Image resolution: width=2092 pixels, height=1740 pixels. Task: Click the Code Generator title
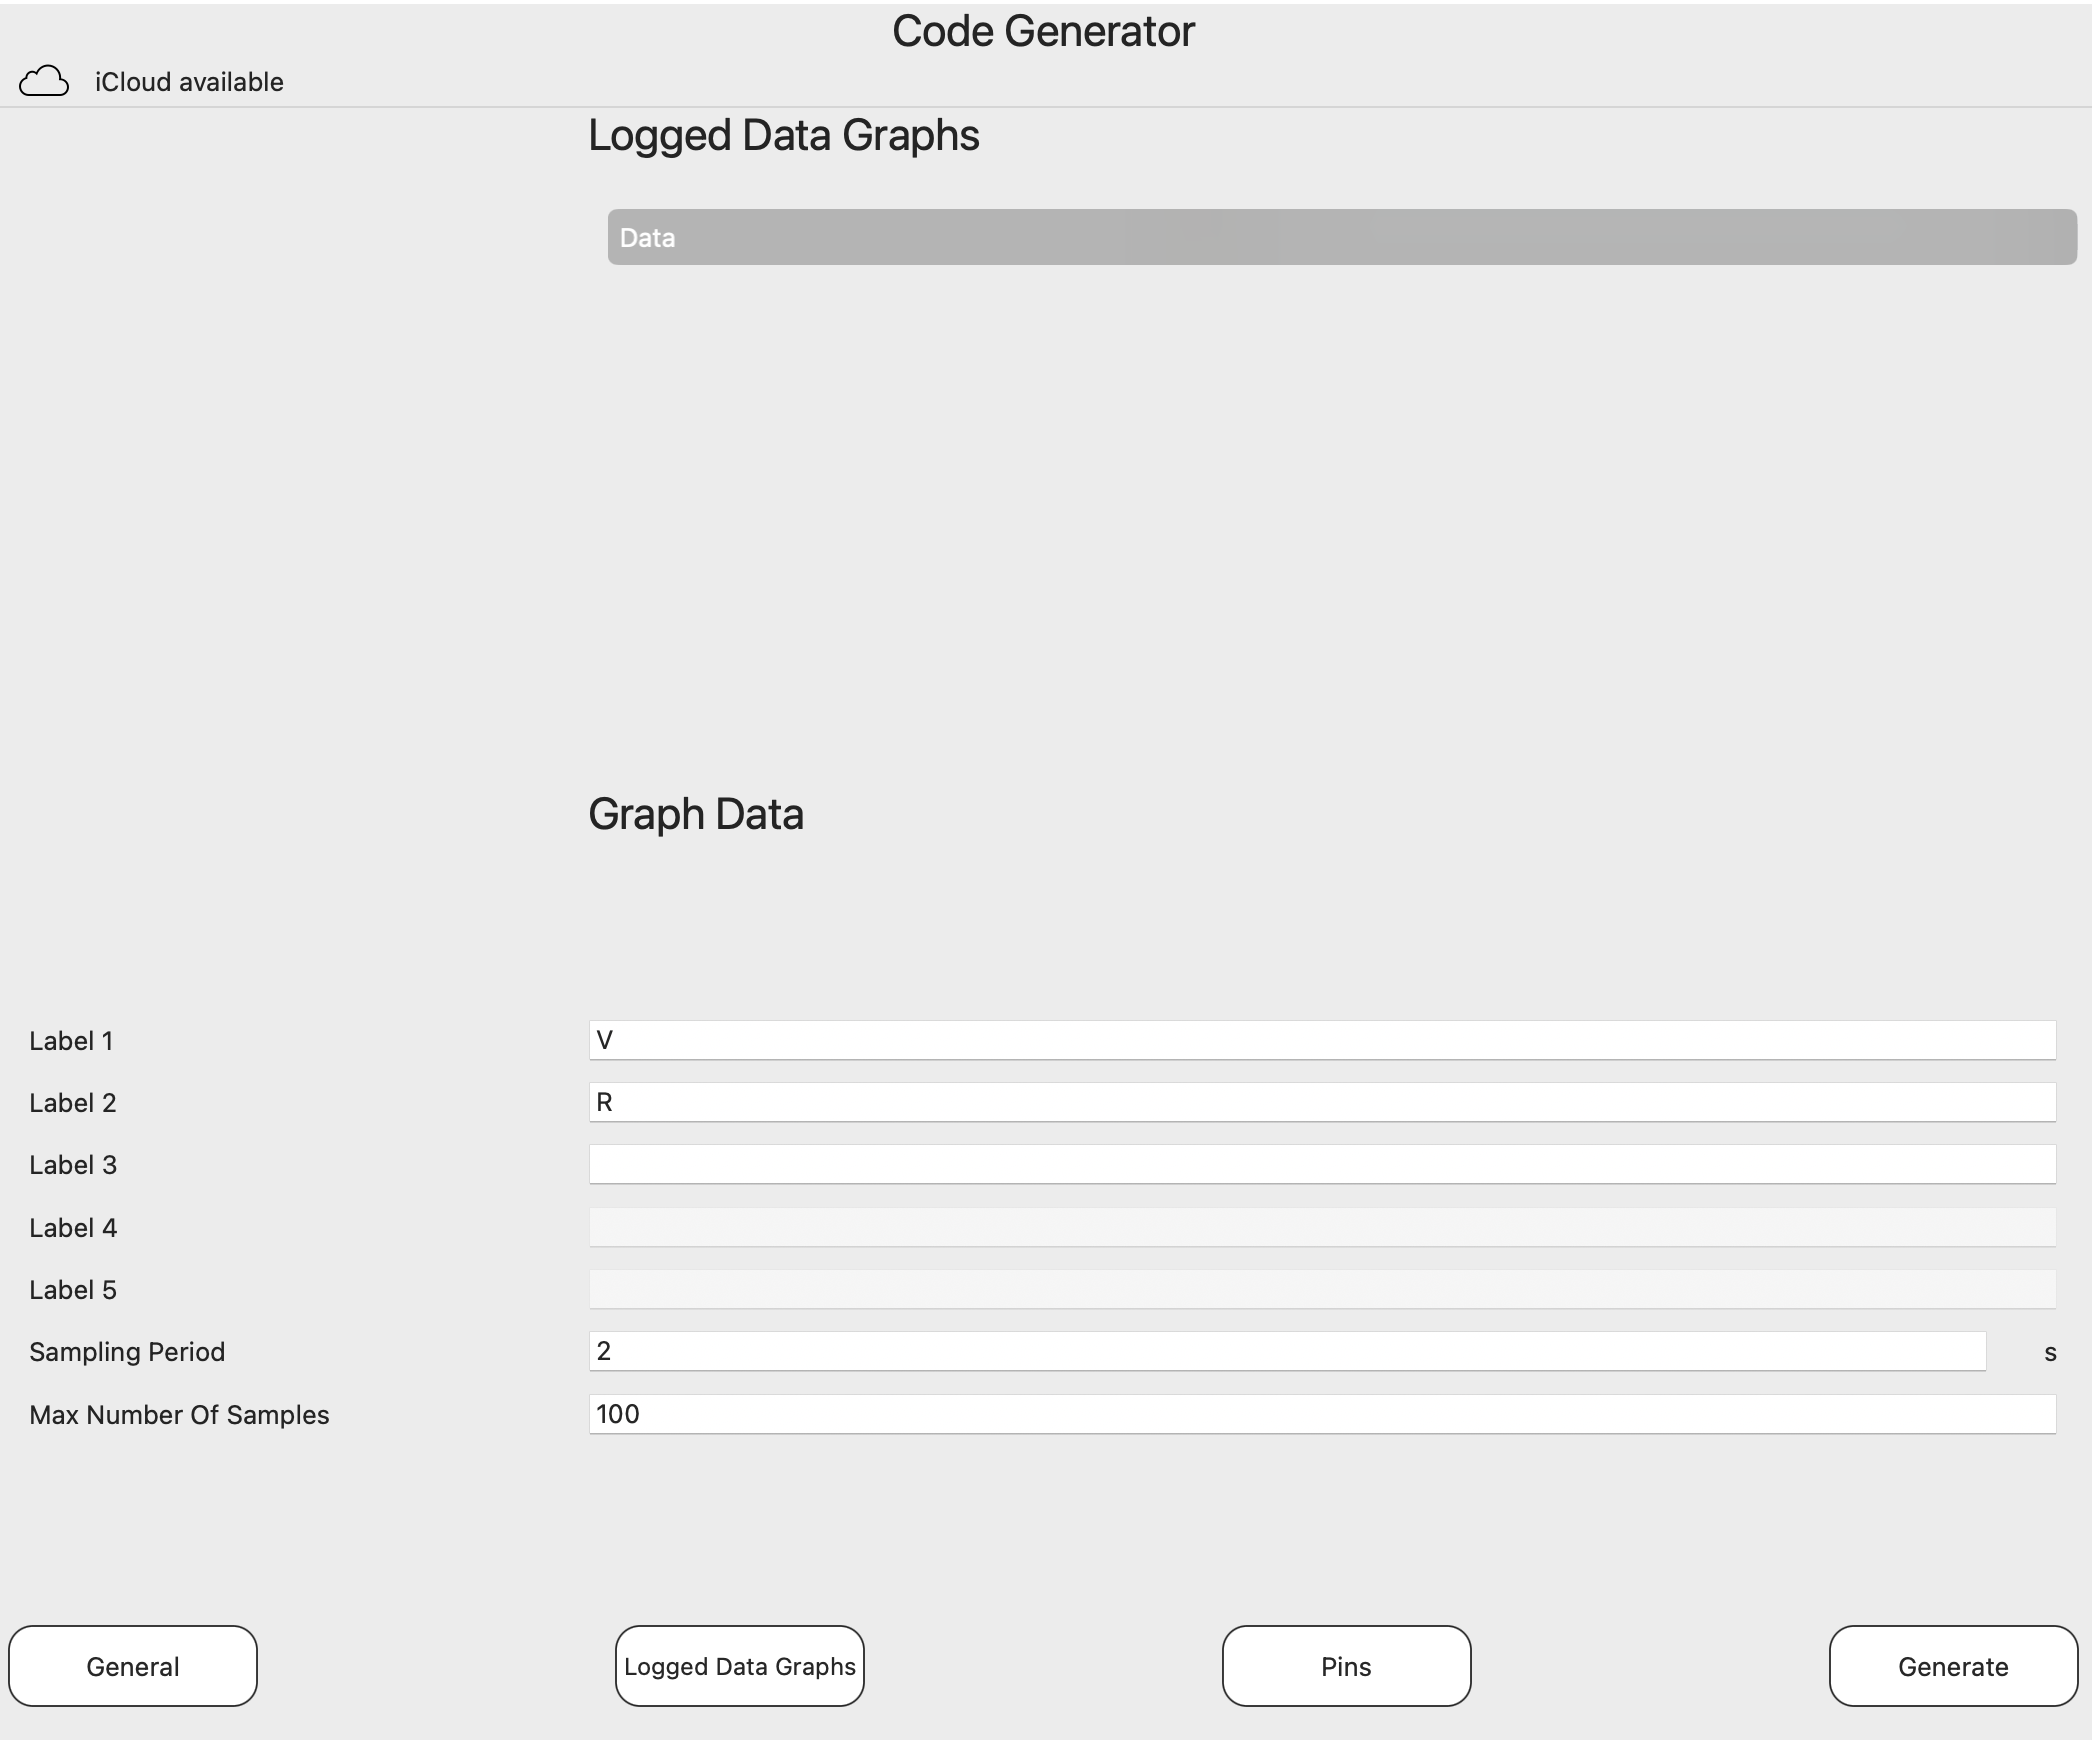(x=1044, y=30)
